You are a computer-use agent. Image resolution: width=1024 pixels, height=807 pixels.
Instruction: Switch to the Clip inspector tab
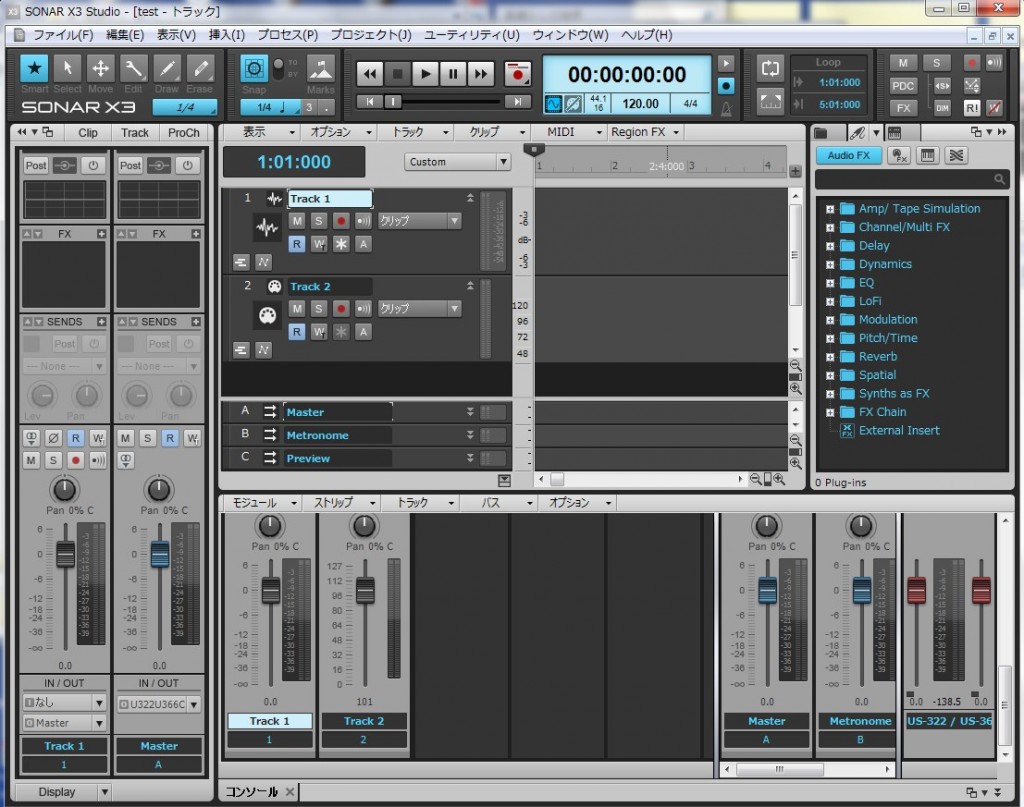click(88, 133)
